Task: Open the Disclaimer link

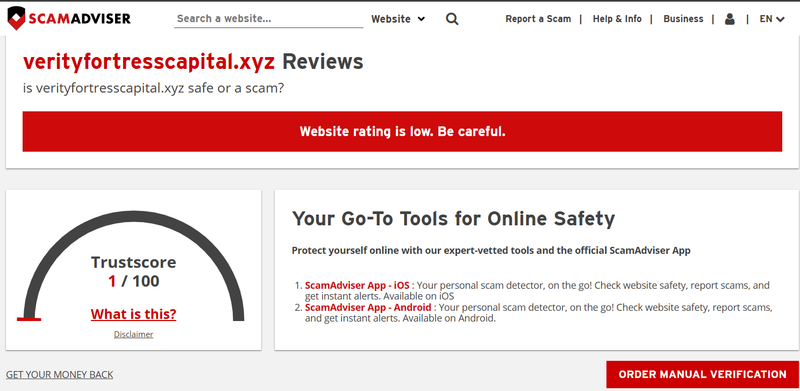Action: point(133,334)
